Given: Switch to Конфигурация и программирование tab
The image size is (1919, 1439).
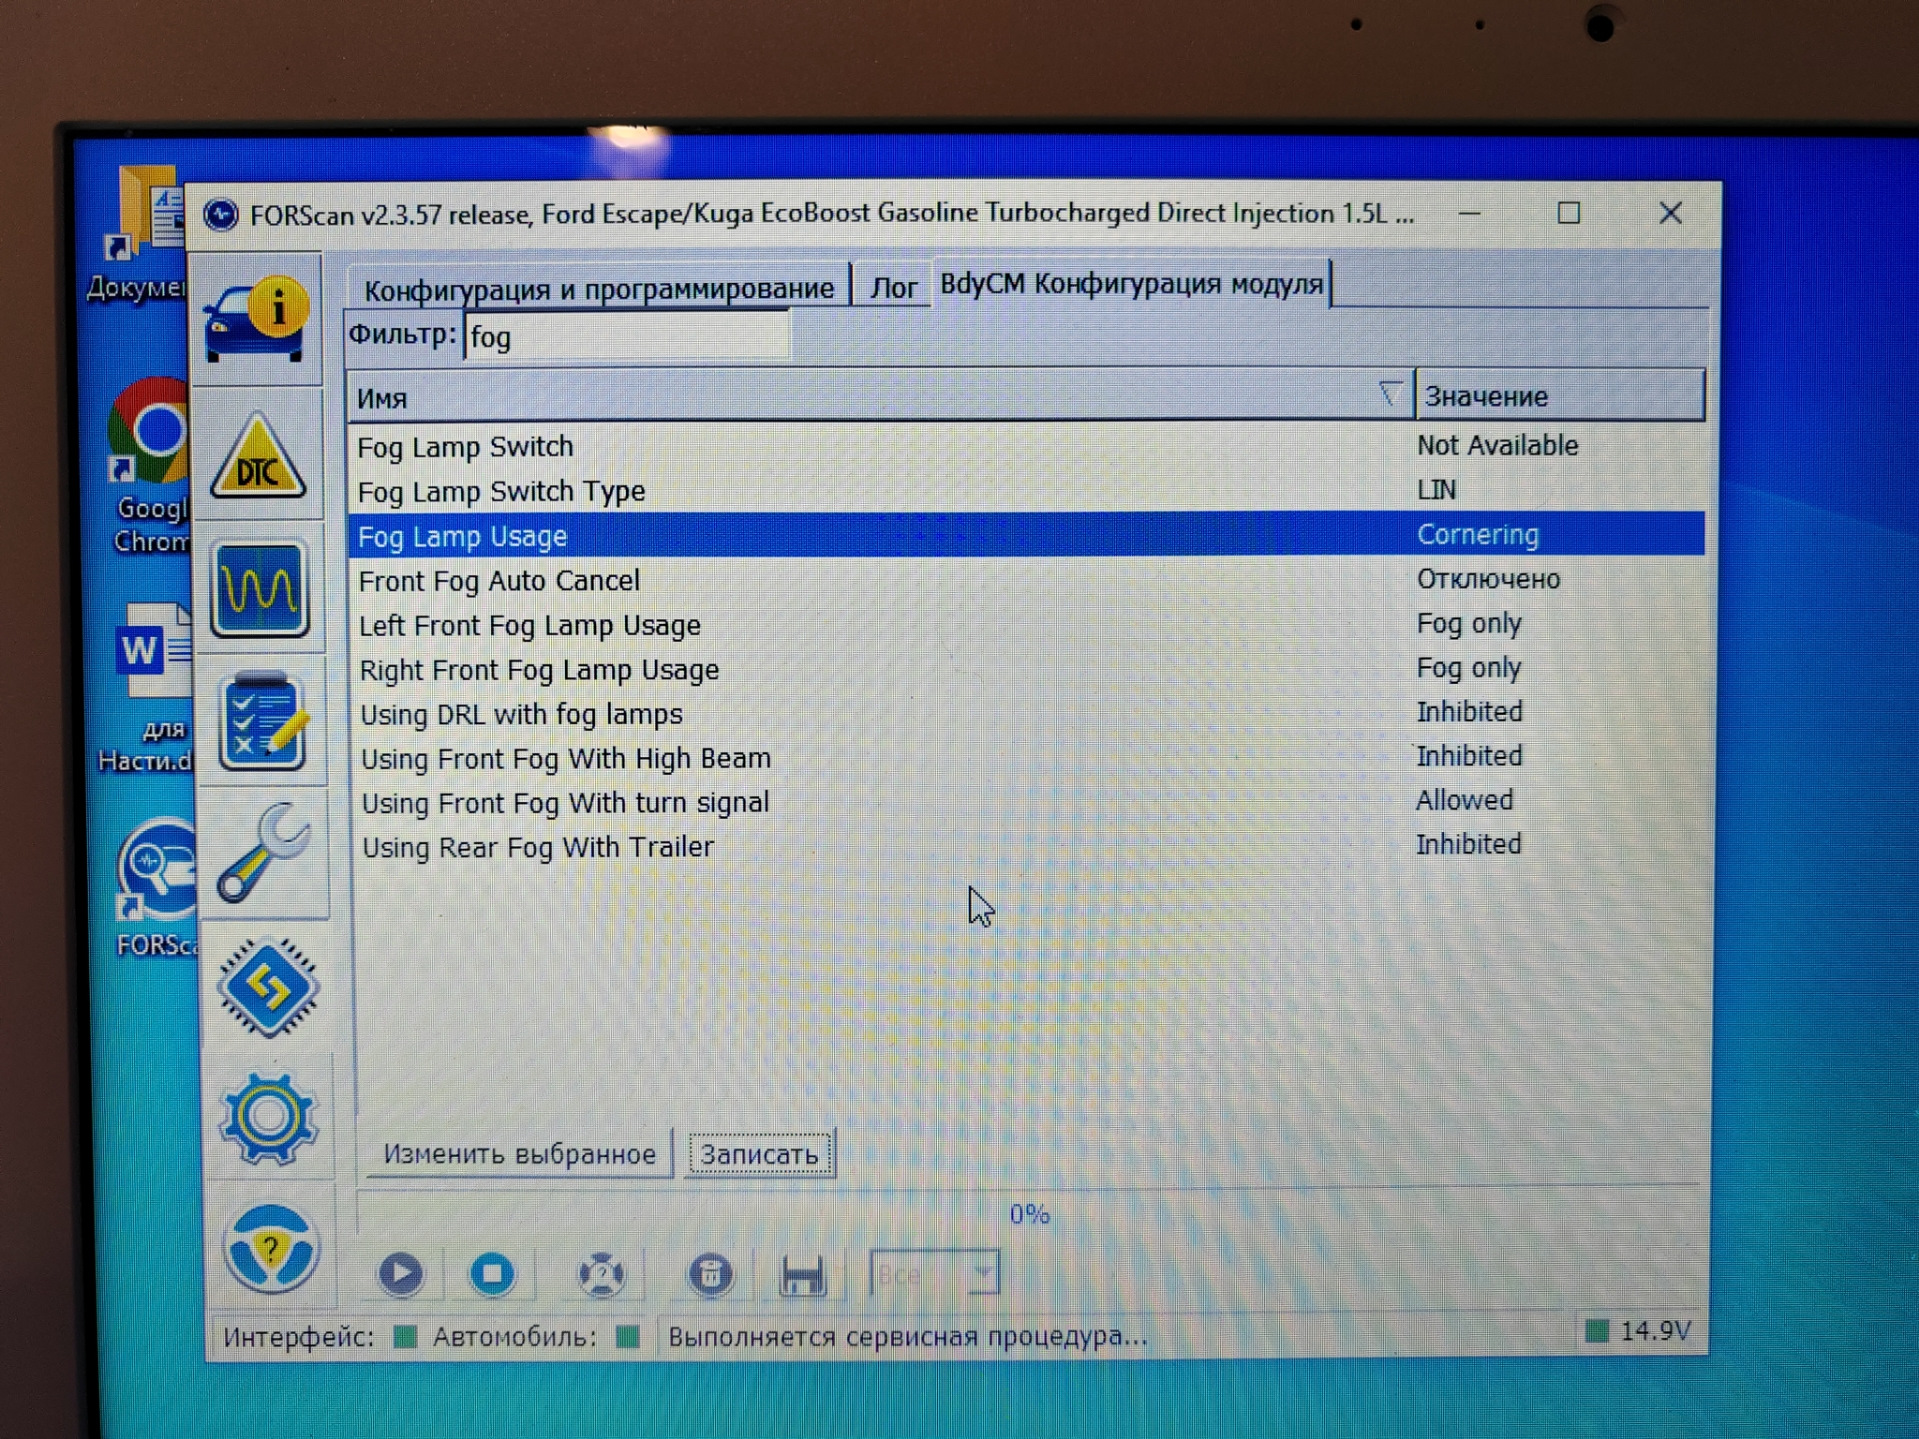Looking at the screenshot, I should (x=598, y=289).
